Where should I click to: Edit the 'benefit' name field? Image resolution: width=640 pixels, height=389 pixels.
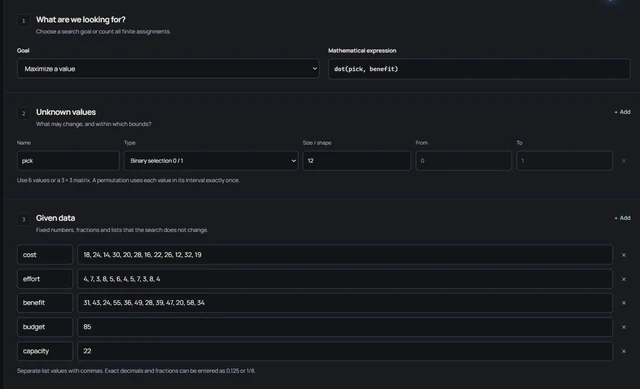(45, 303)
